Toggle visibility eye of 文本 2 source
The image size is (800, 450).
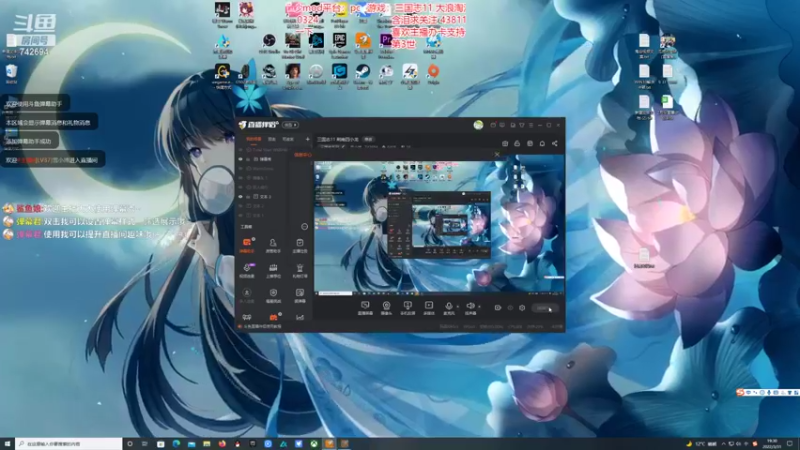point(241,206)
